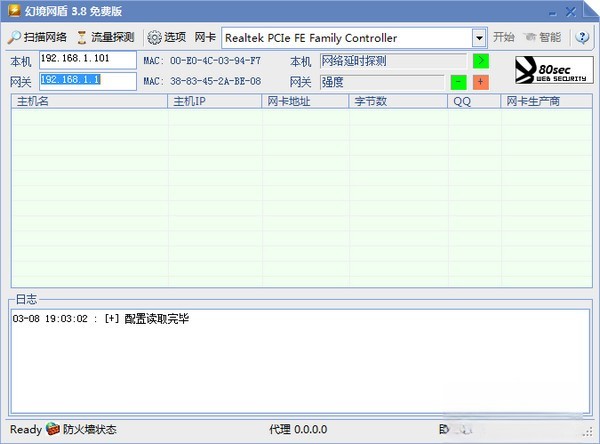Click the firewall status icon in status bar

coord(53,429)
